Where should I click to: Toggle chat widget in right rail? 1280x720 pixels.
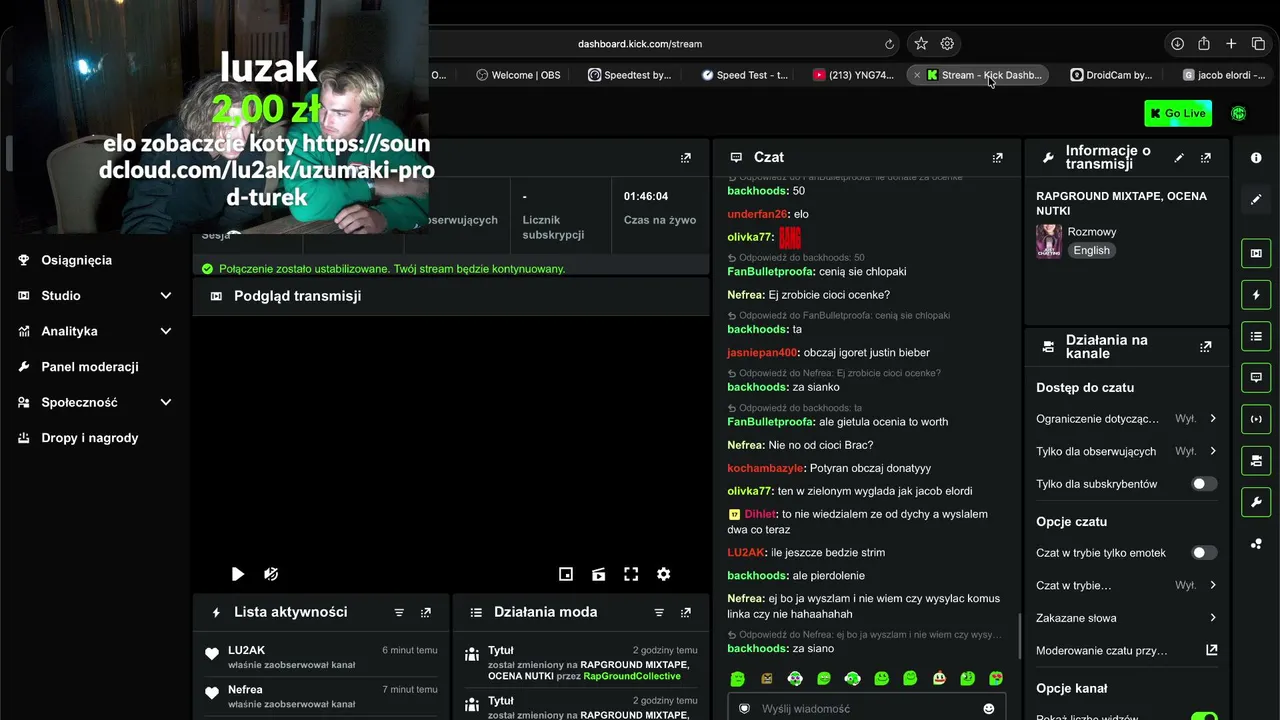pos(1256,377)
